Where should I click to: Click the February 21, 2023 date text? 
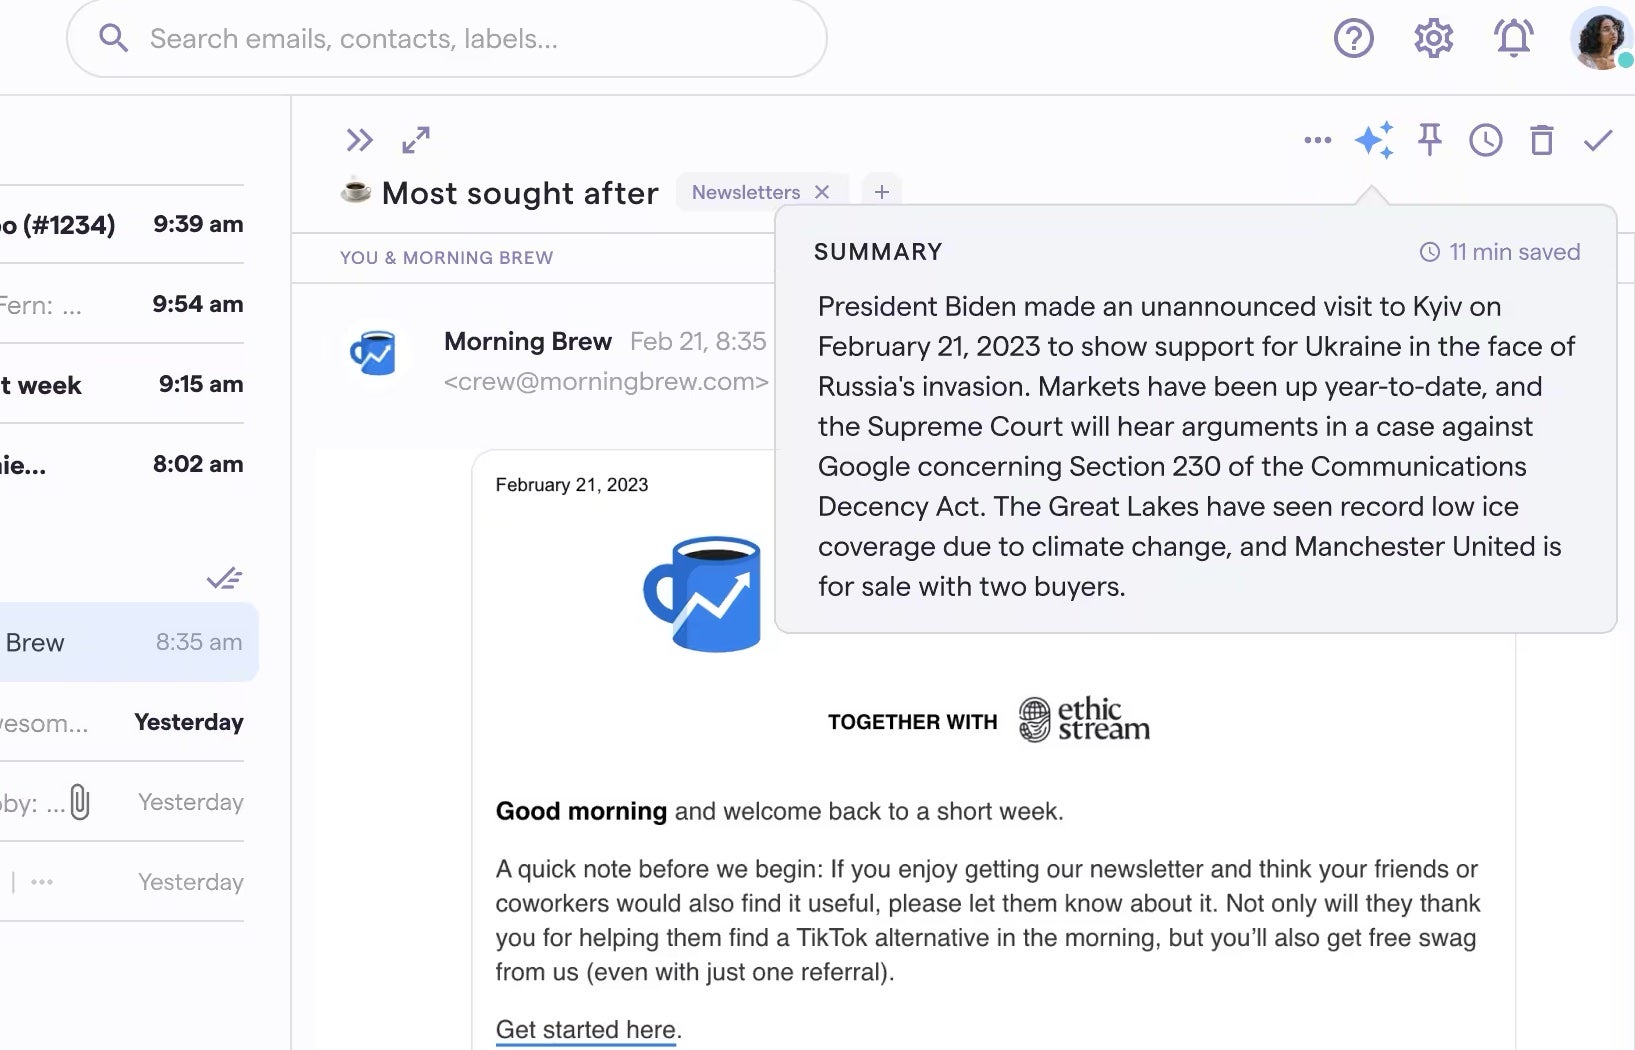pyautogui.click(x=572, y=485)
